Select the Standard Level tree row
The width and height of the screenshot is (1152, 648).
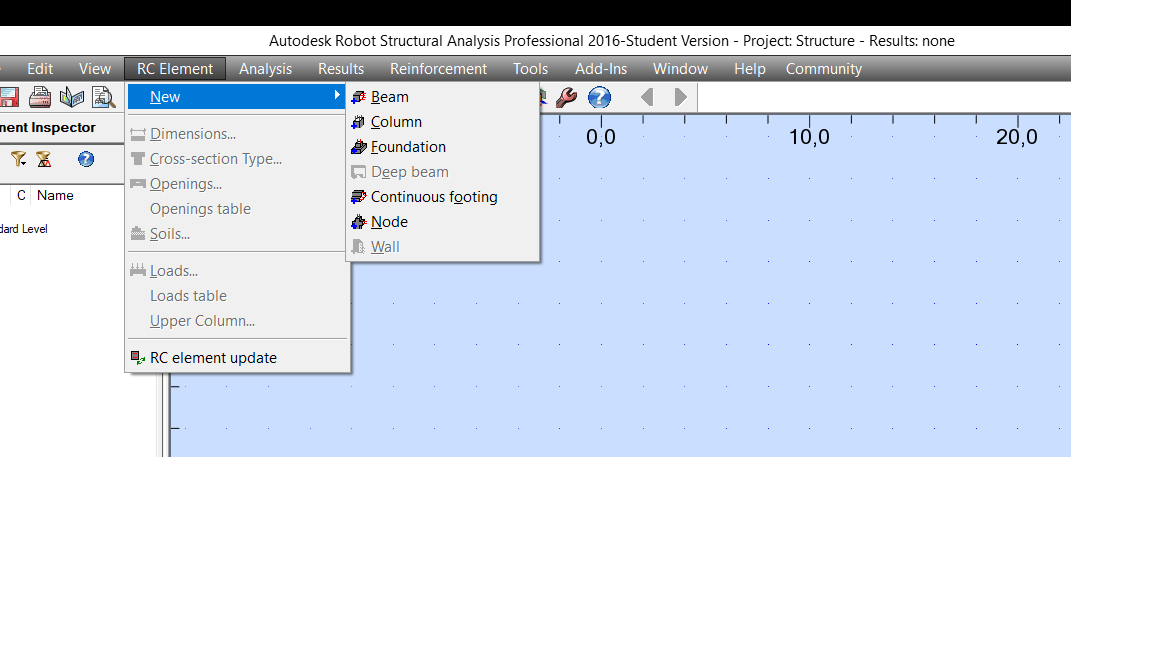point(24,229)
